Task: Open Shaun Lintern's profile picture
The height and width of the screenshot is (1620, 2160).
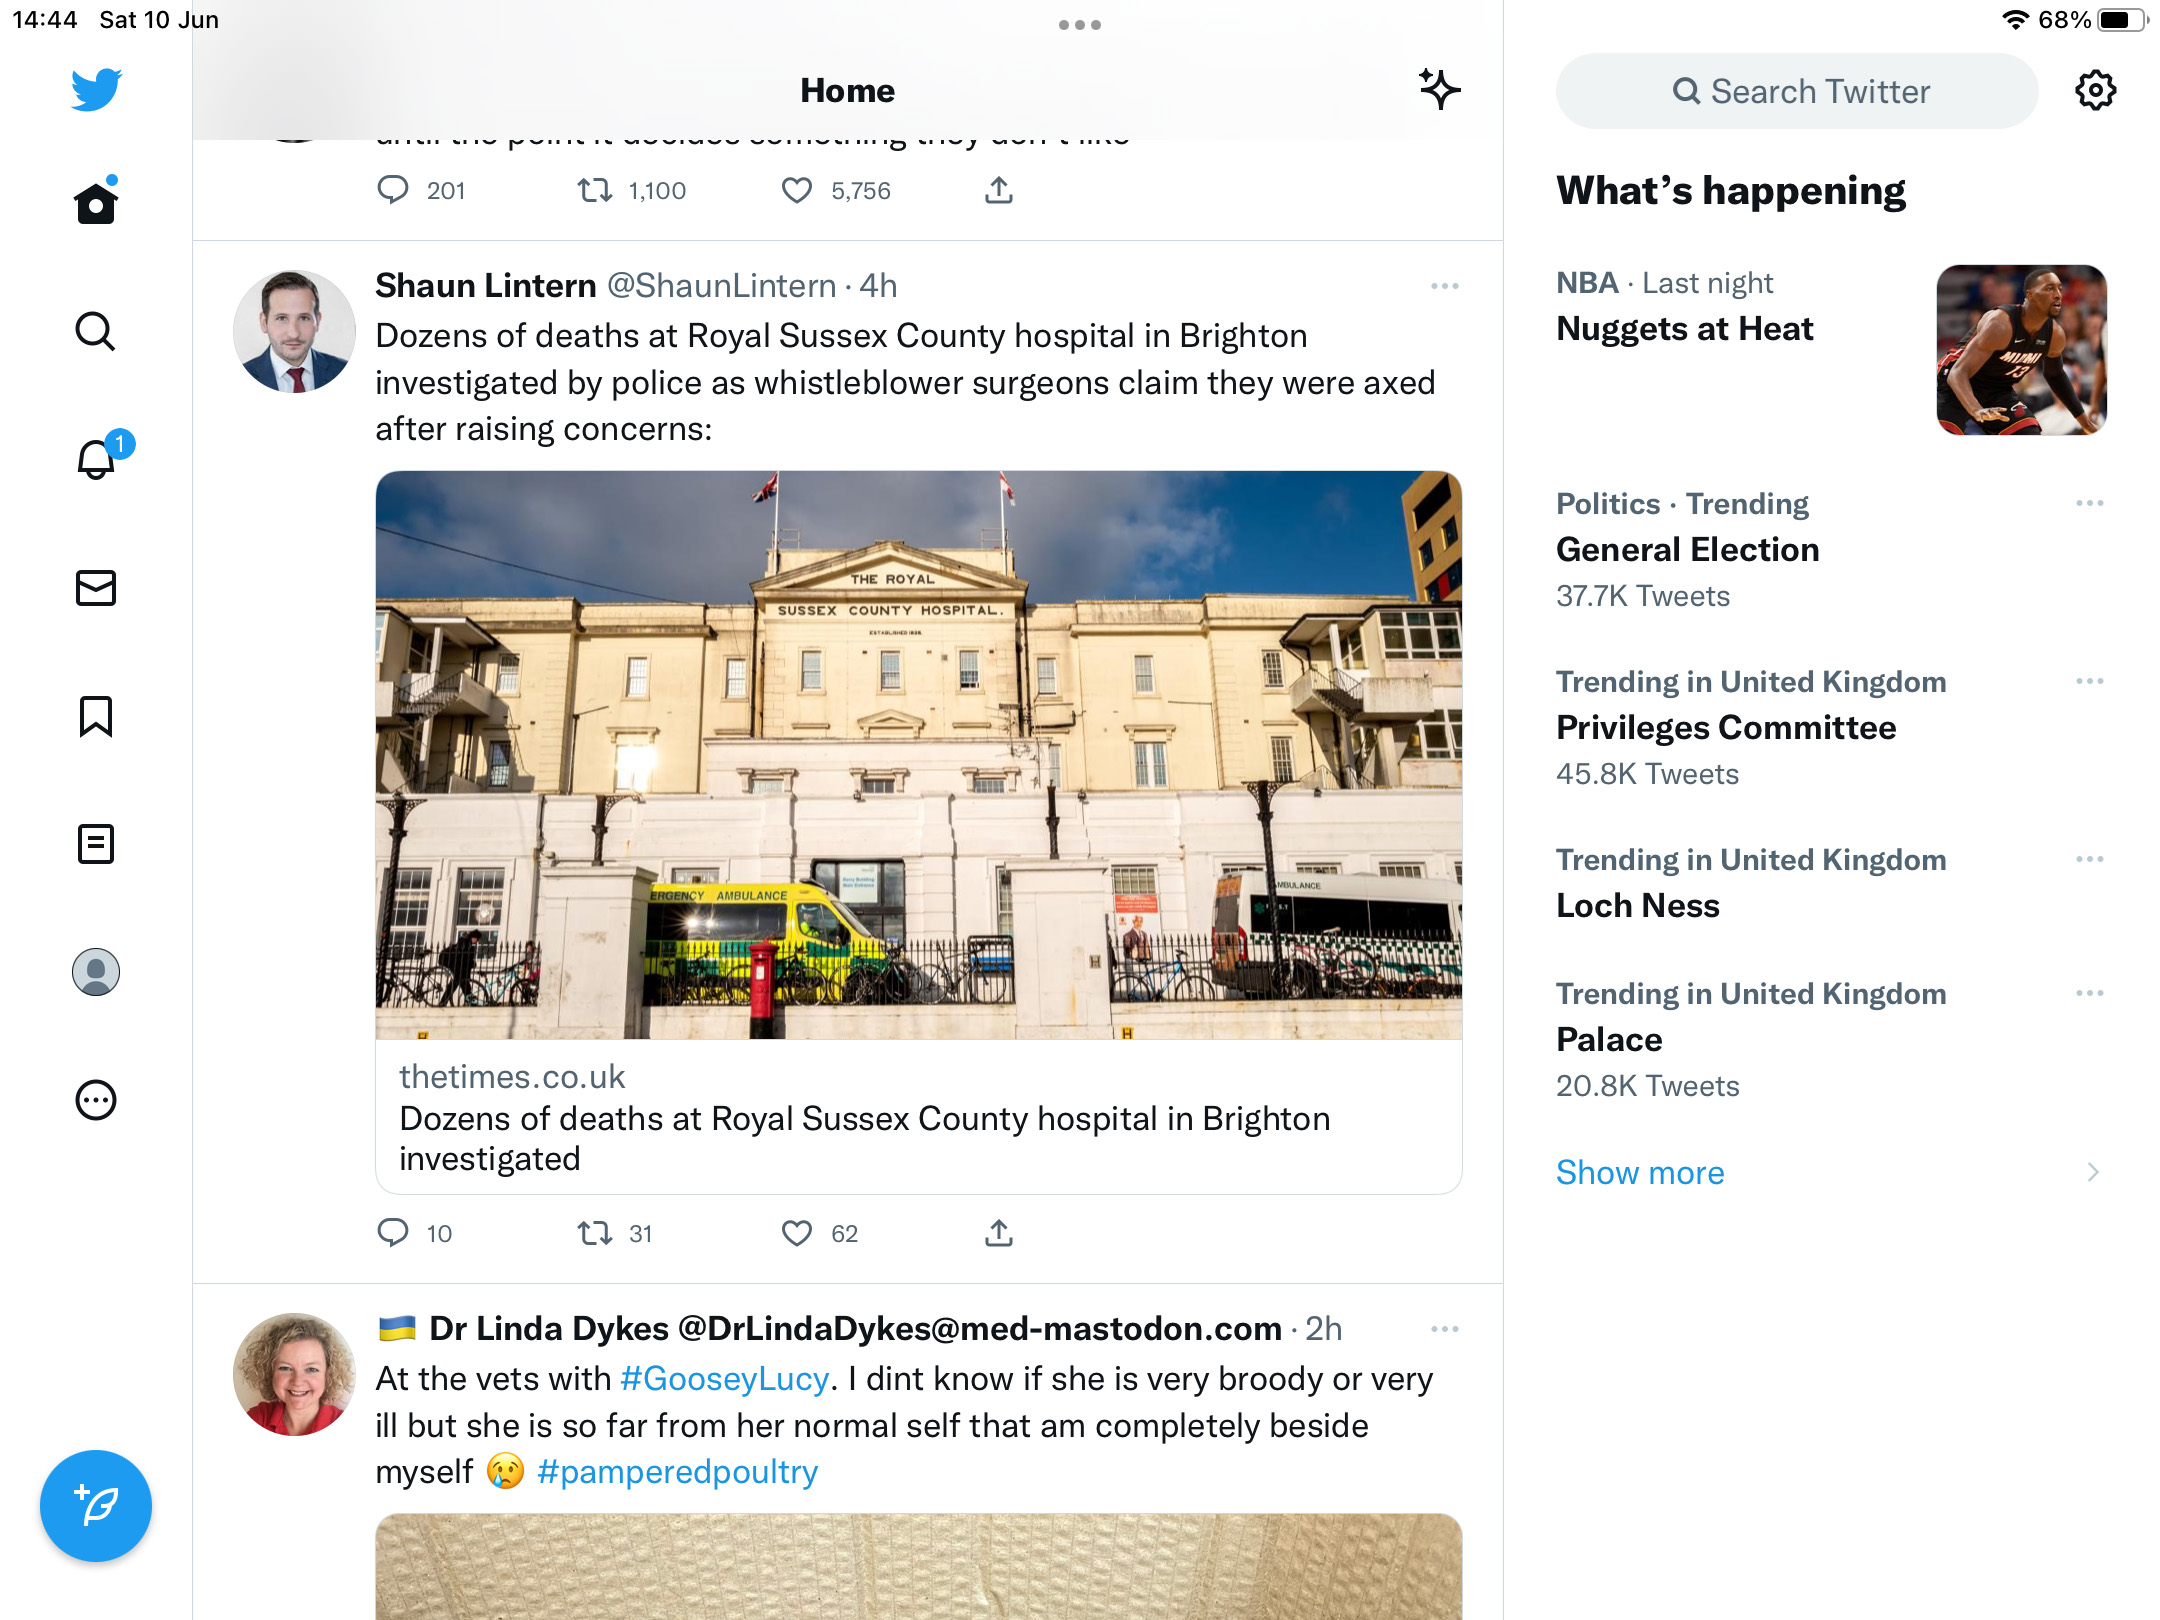Action: (294, 331)
